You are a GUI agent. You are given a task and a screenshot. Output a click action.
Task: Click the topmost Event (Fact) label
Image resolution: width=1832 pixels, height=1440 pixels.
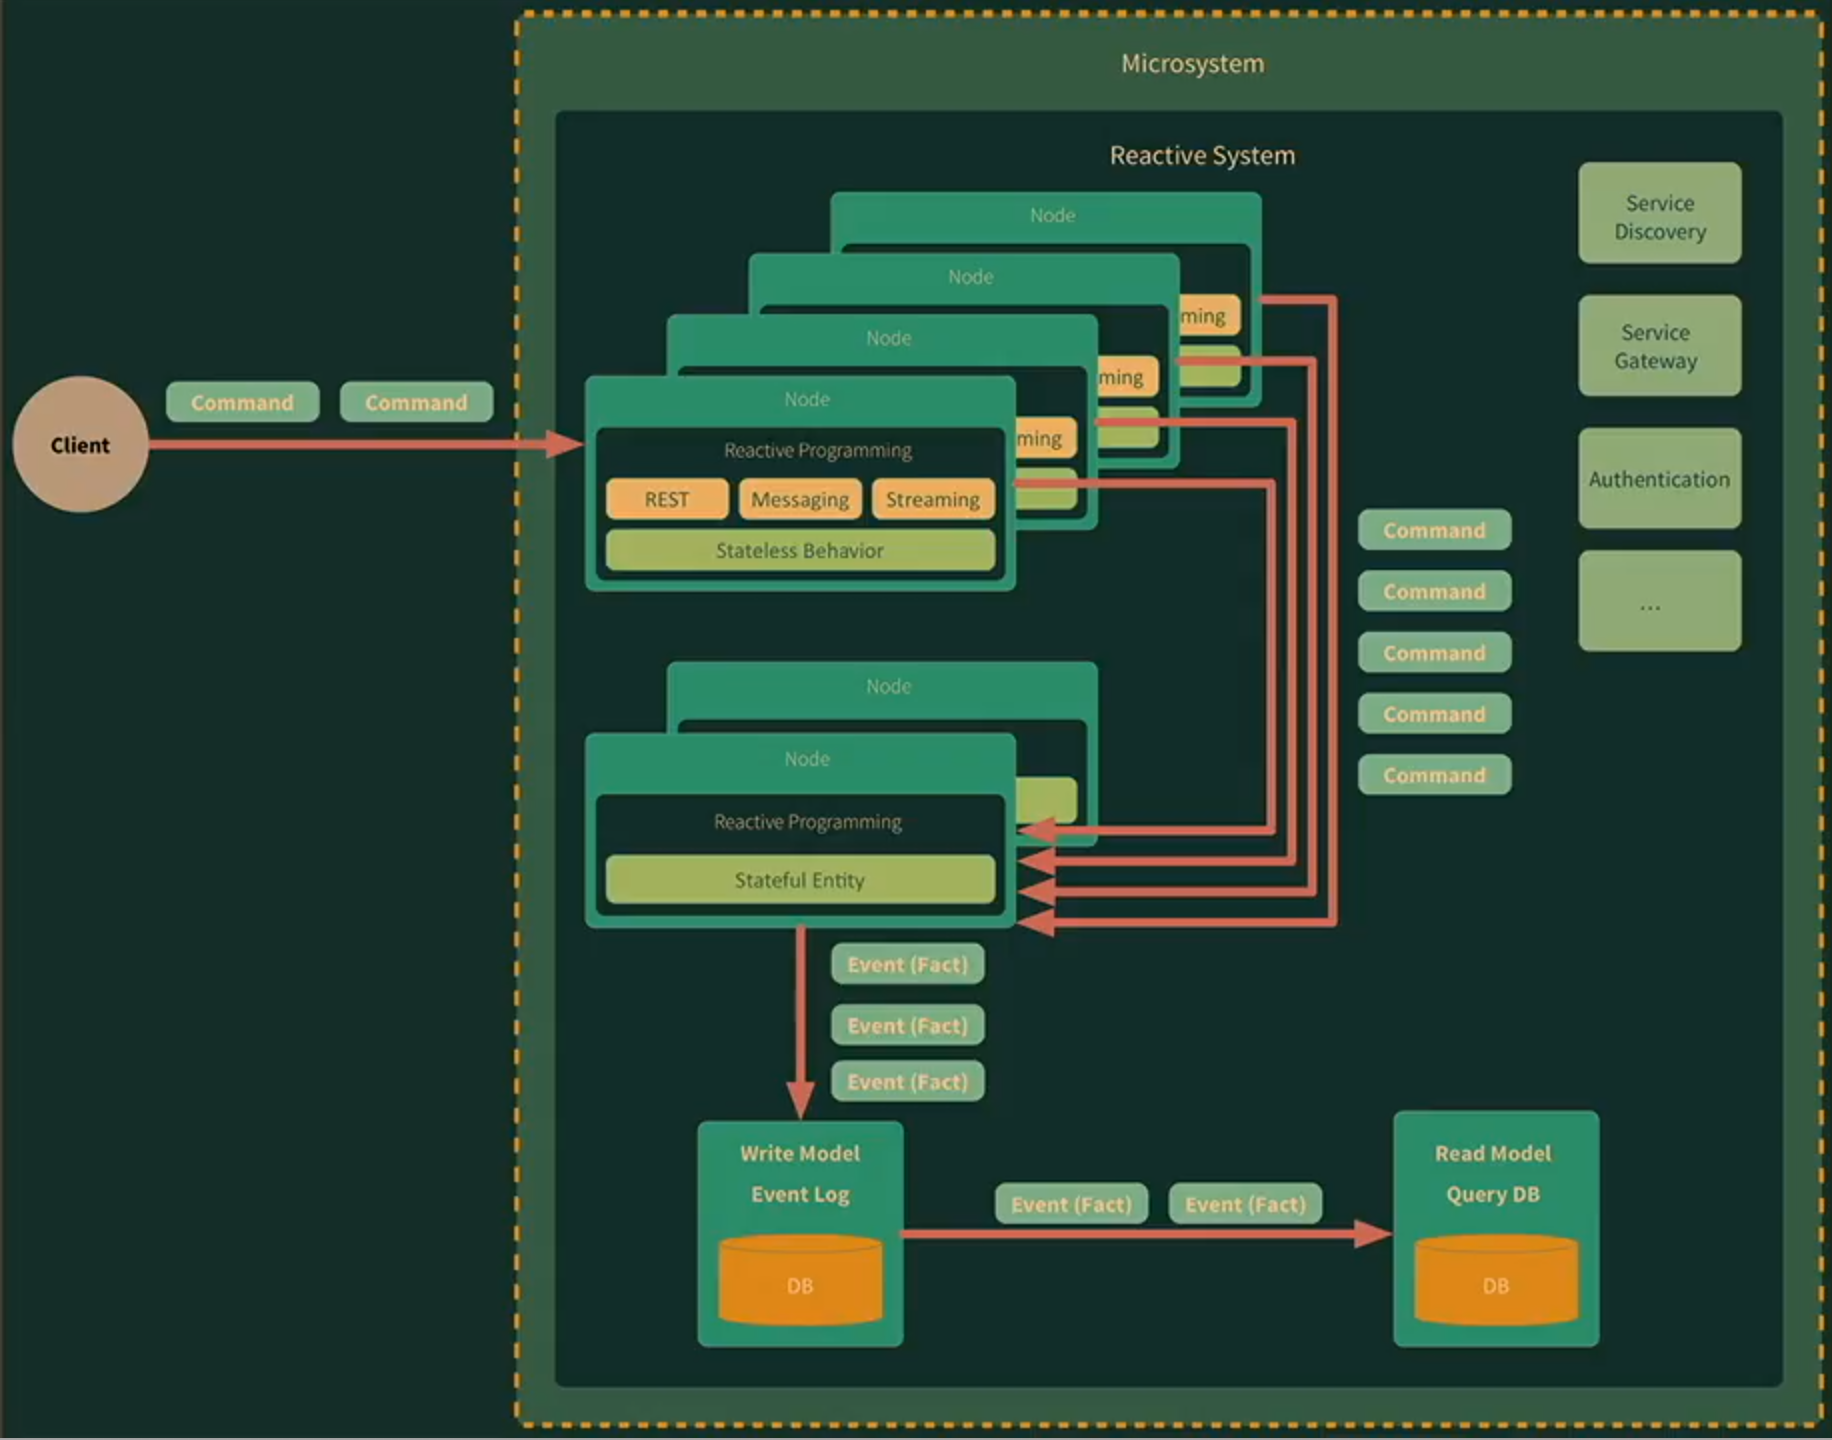pyautogui.click(x=906, y=964)
